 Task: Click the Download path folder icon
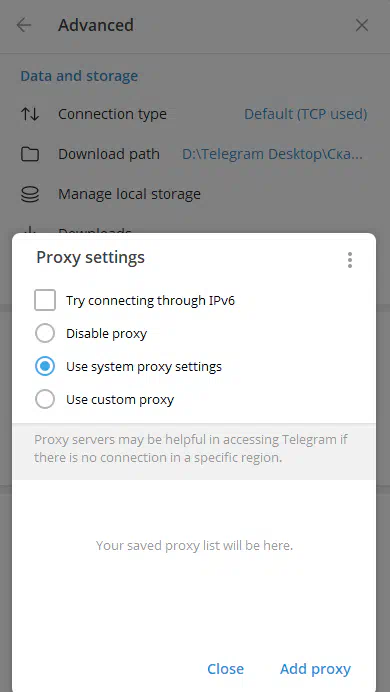pyautogui.click(x=30, y=154)
